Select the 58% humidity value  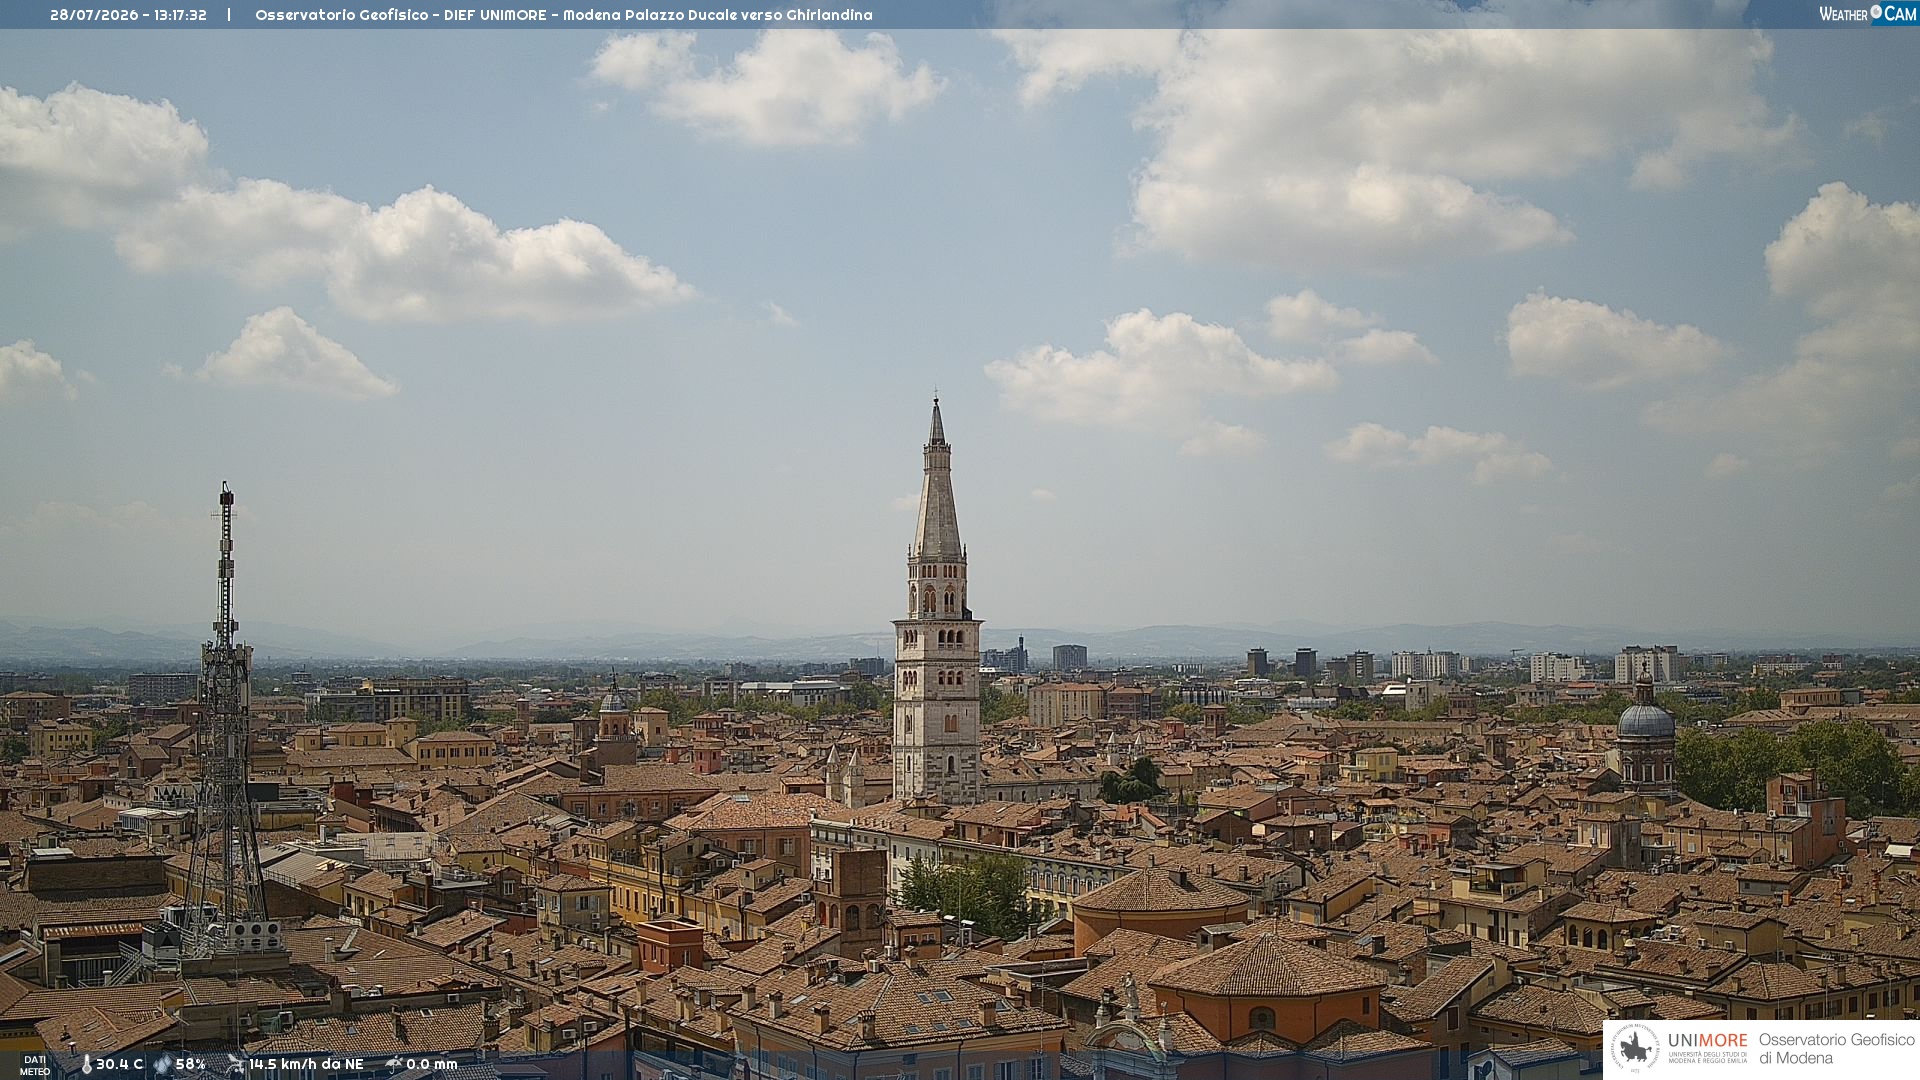point(191,1064)
